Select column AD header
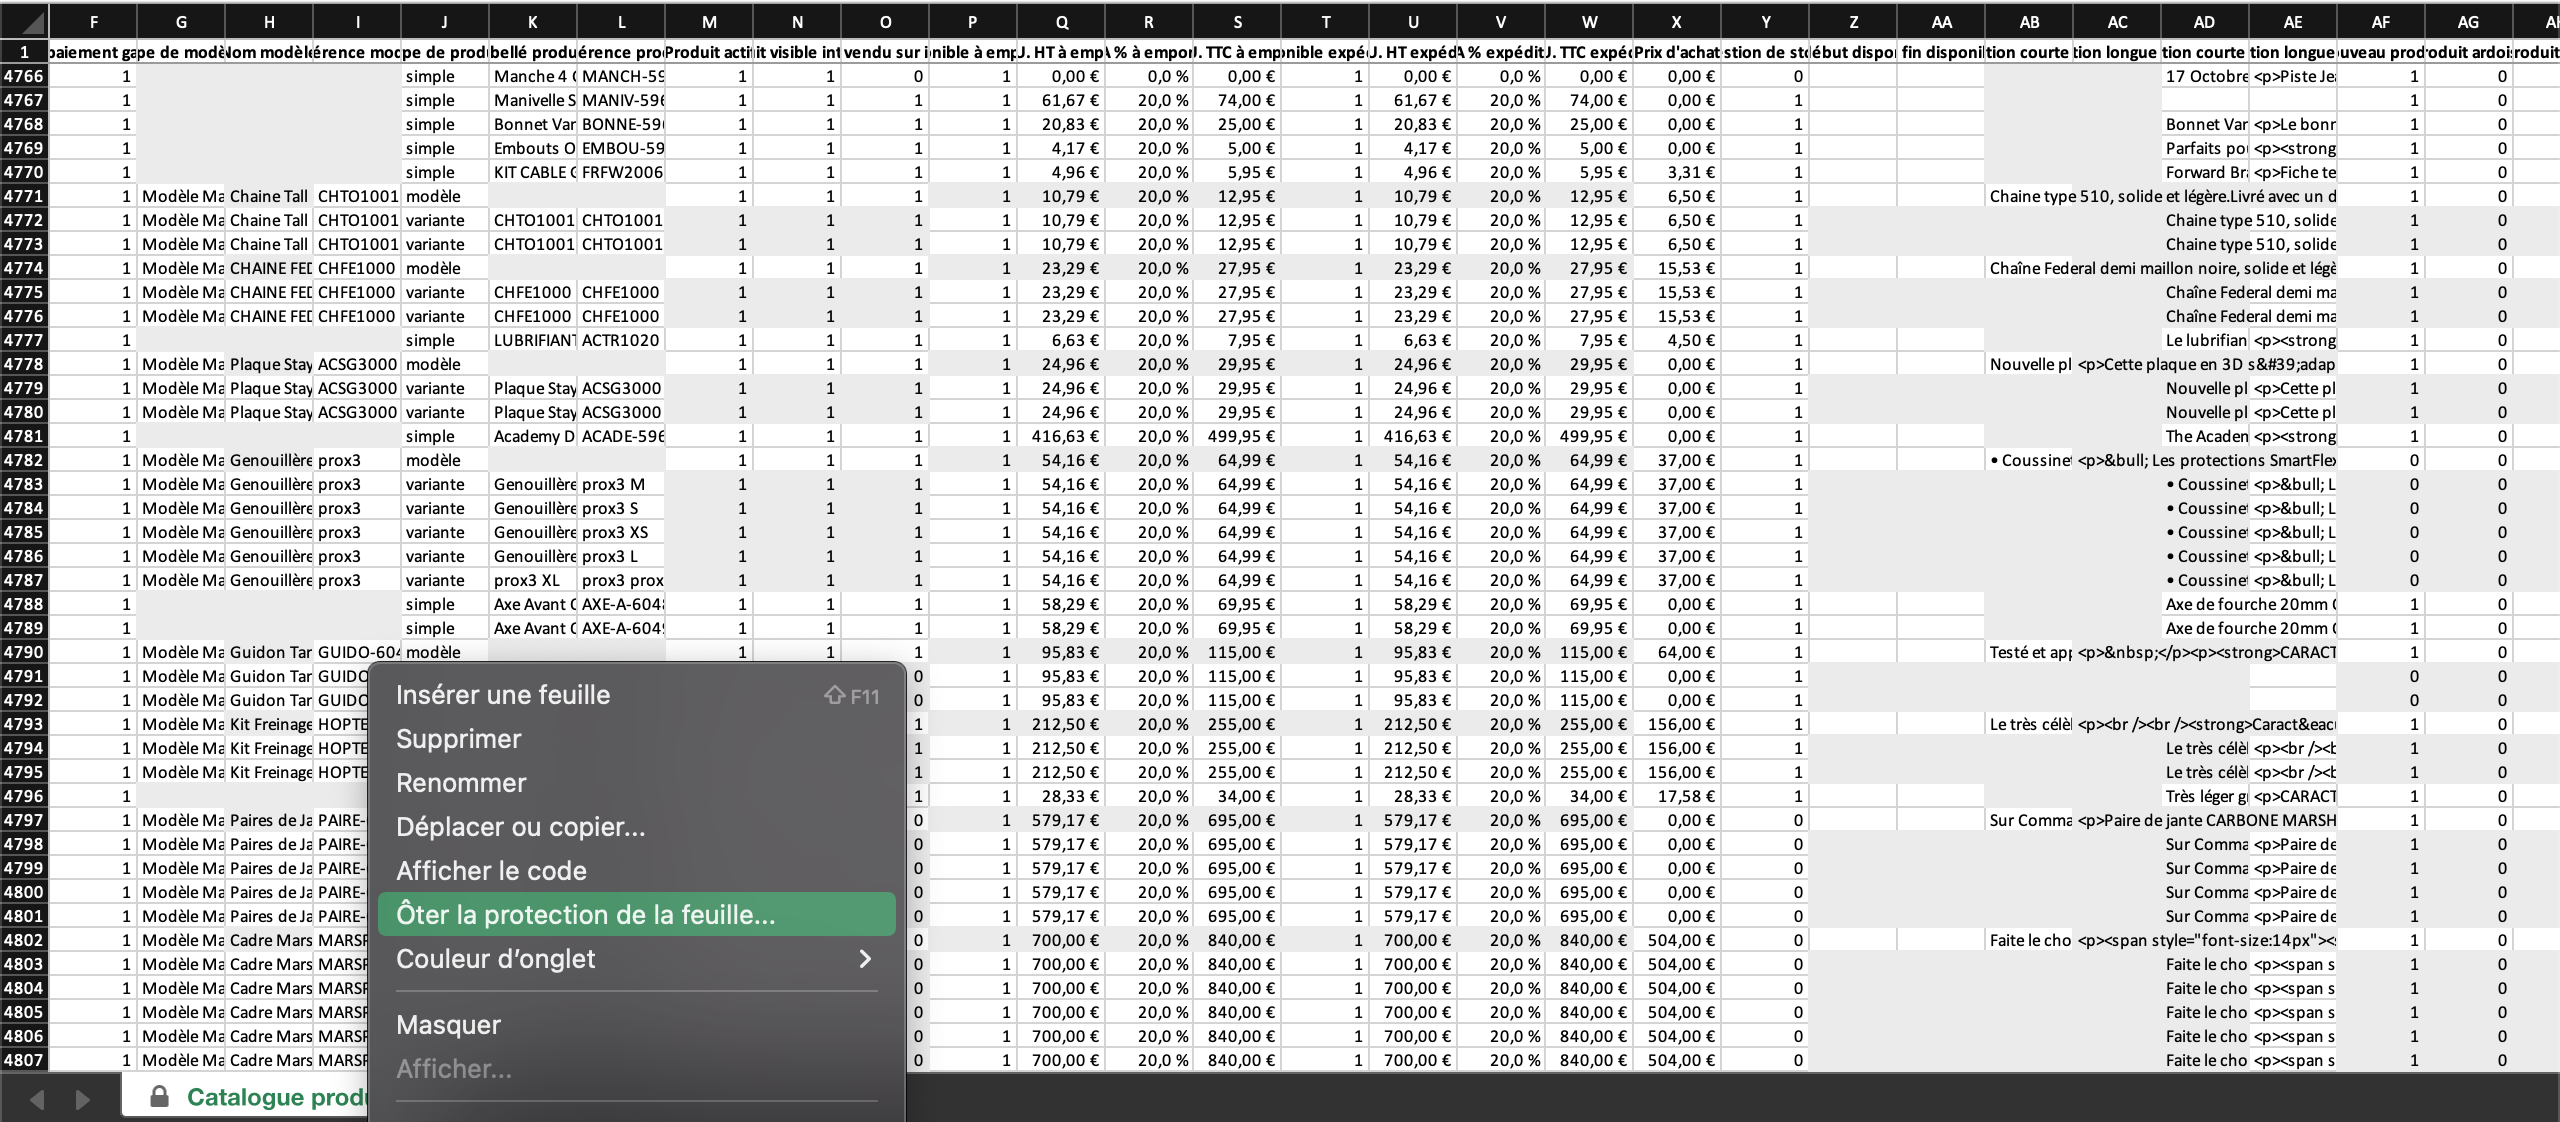This screenshot has height=1122, width=2560. coord(2204,22)
